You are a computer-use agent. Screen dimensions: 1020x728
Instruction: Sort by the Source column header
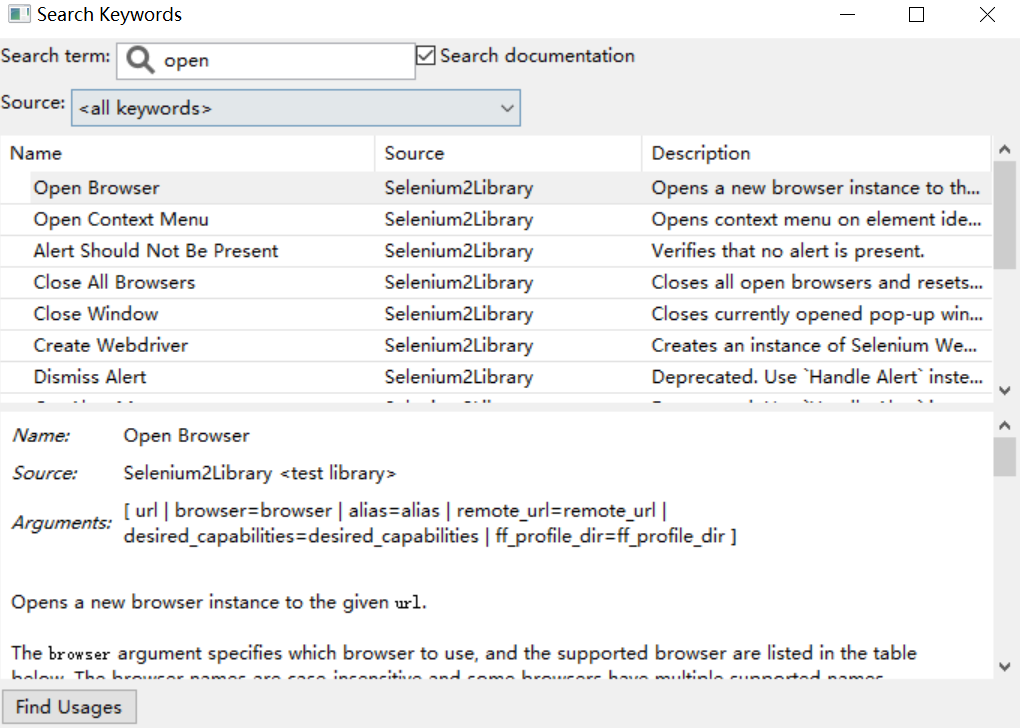click(x=508, y=153)
